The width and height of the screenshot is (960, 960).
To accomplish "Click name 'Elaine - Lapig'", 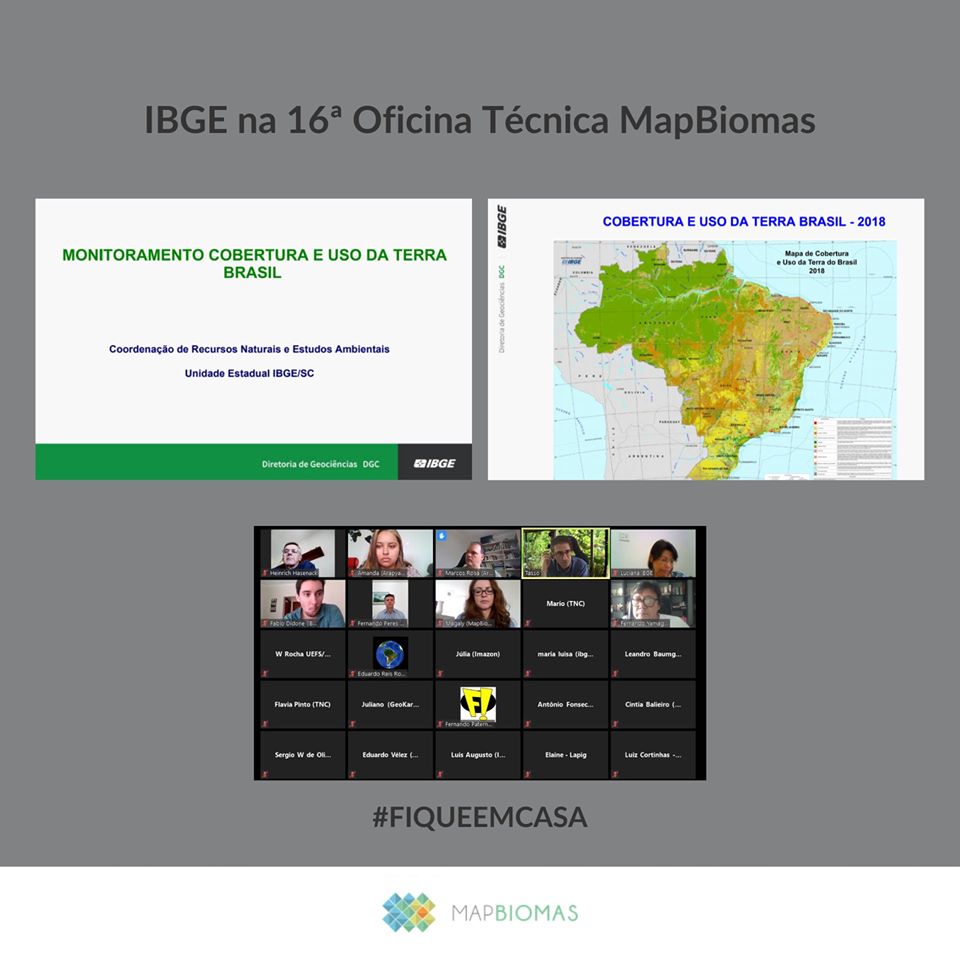I will coord(566,755).
